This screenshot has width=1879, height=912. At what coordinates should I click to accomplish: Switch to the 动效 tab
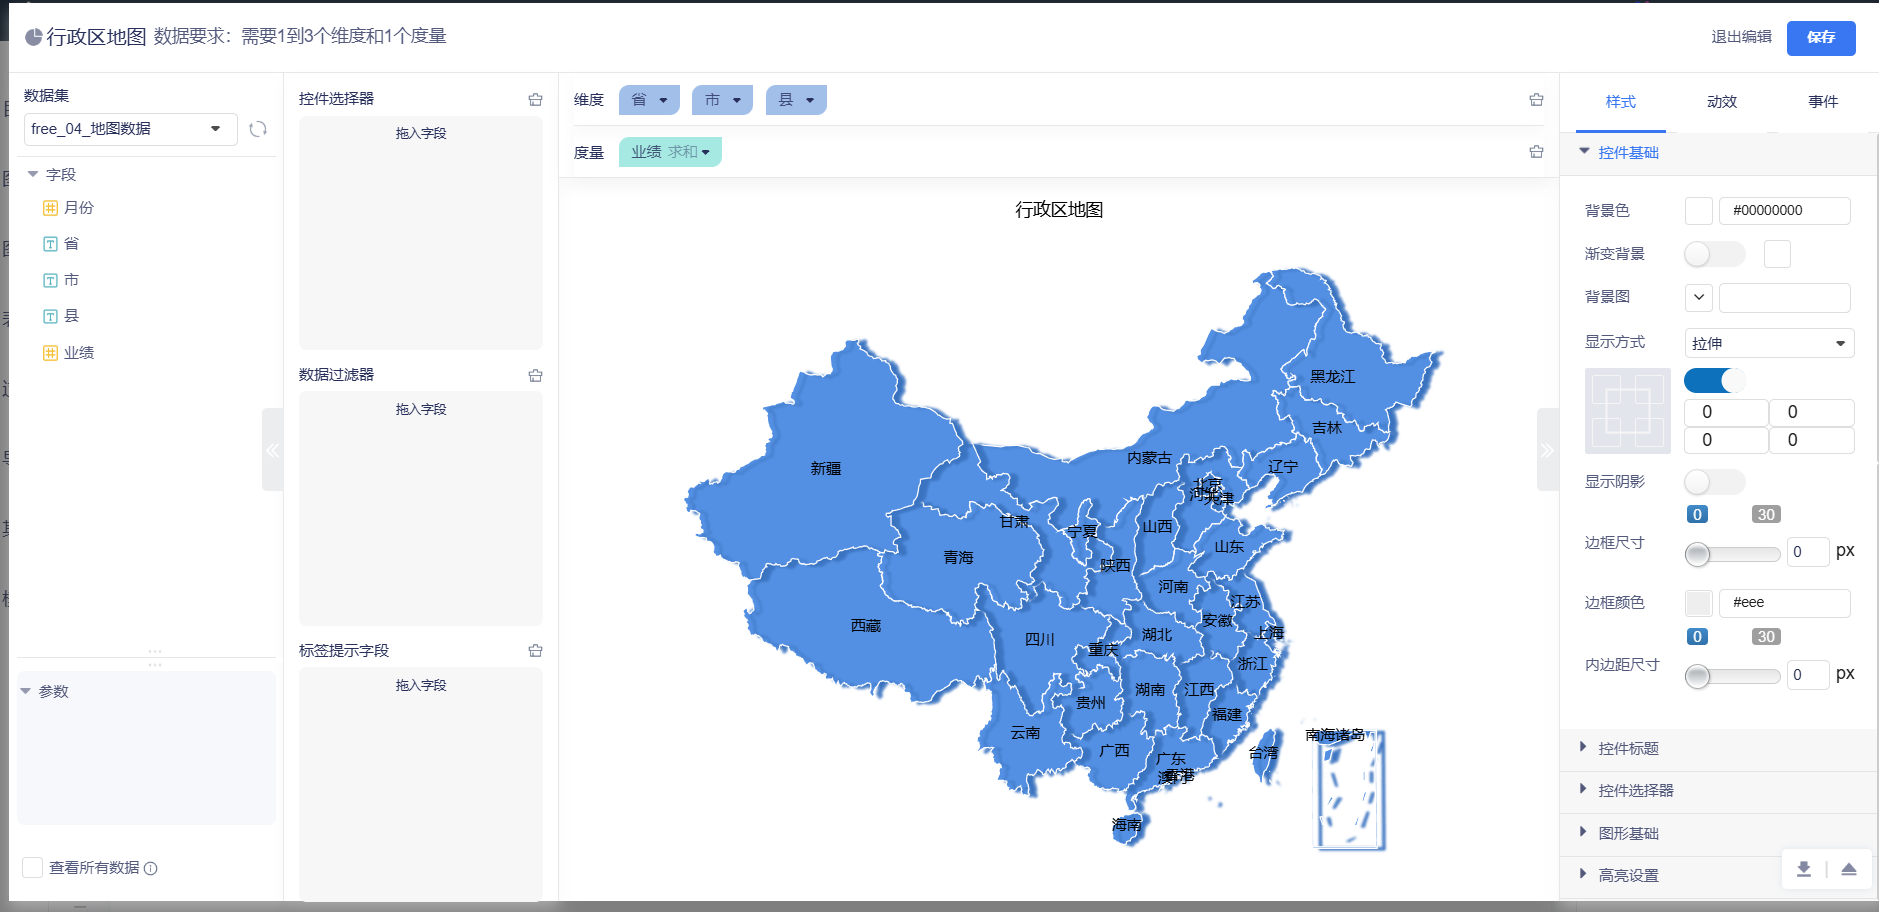point(1721,102)
